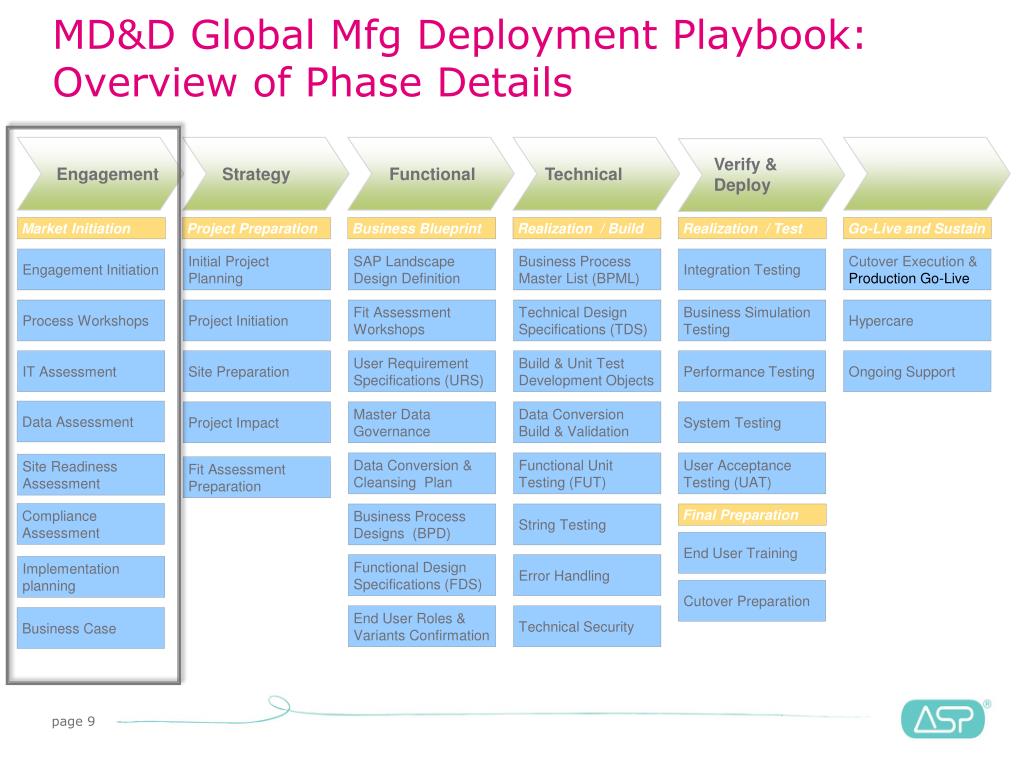The width and height of the screenshot is (1024, 768).
Task: Choose the Error Handling box
Action: click(x=586, y=575)
